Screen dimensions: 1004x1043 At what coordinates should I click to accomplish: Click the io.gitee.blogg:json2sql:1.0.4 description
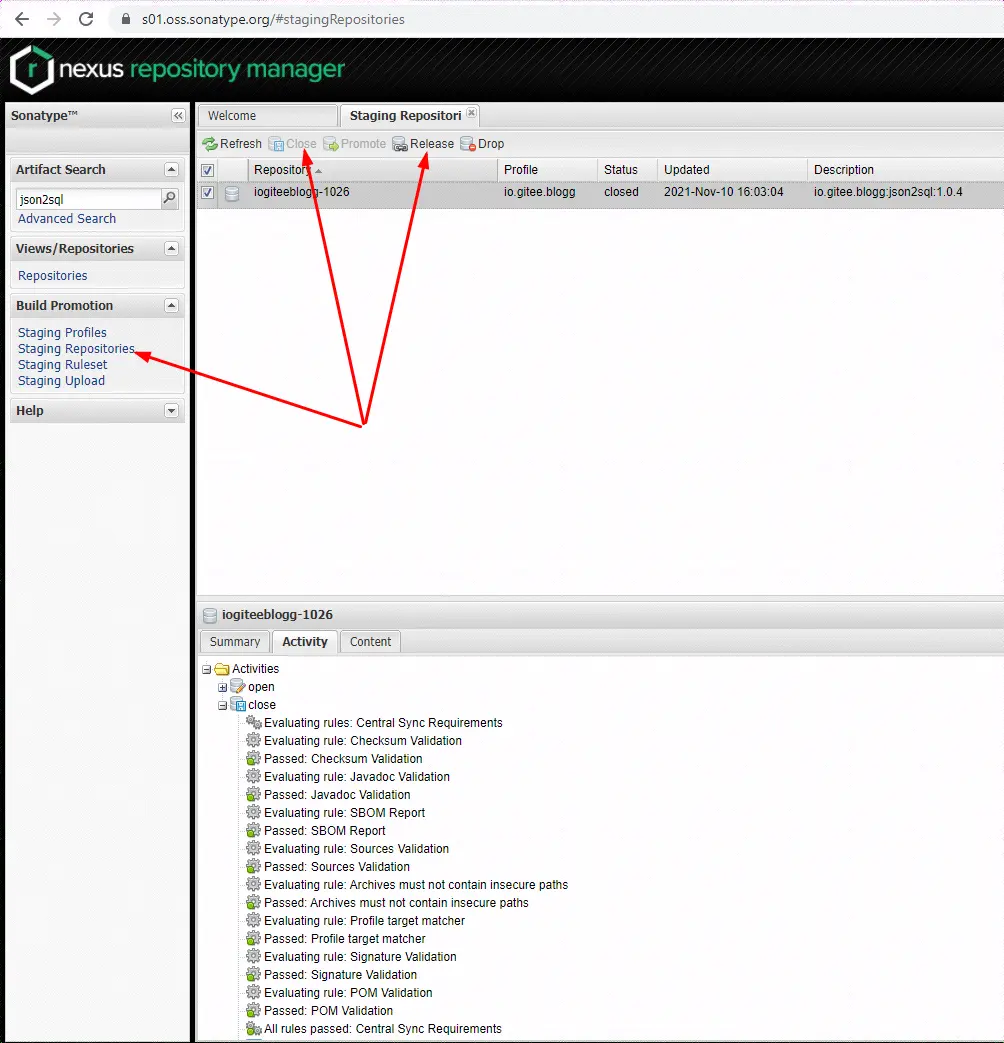(x=888, y=192)
